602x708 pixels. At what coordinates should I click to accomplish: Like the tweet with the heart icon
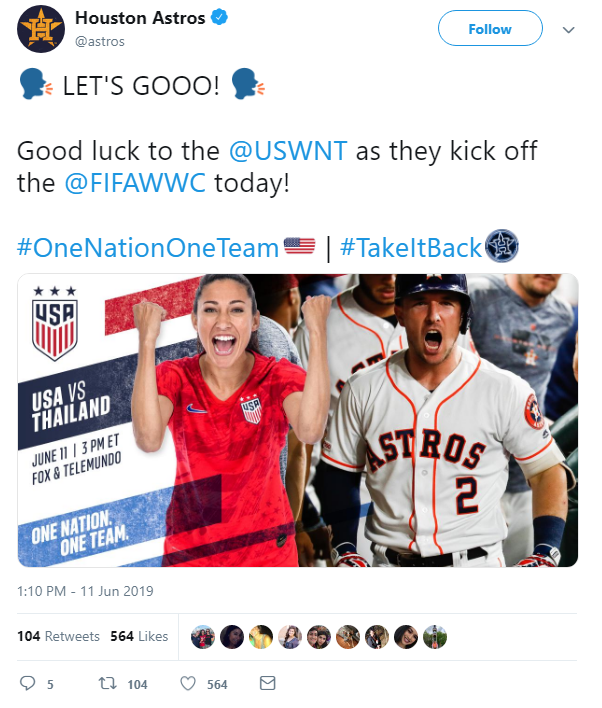pos(188,683)
